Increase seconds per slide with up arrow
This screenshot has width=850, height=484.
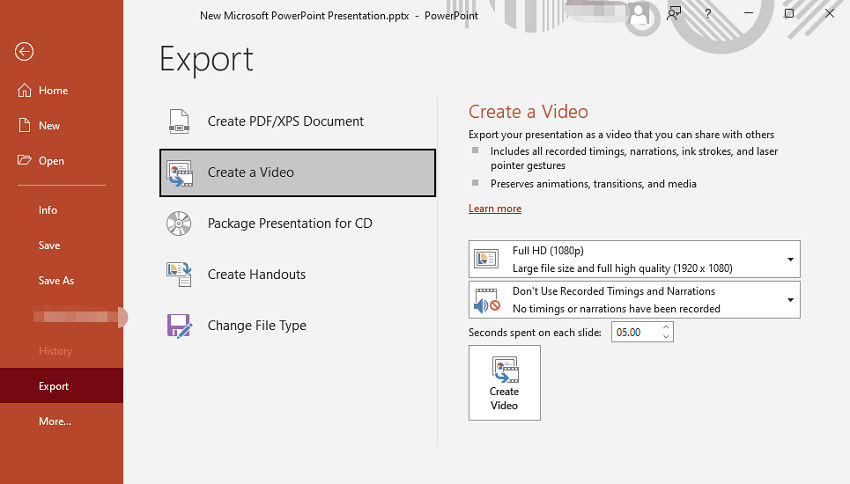666,327
